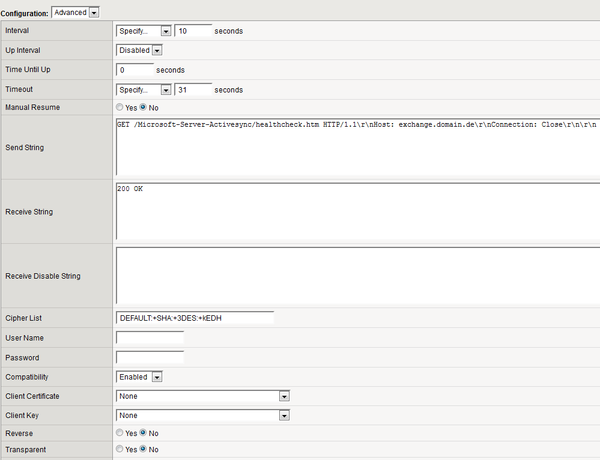Click the Timeout seconds field showing 31
The width and height of the screenshot is (600, 460).
tap(193, 90)
